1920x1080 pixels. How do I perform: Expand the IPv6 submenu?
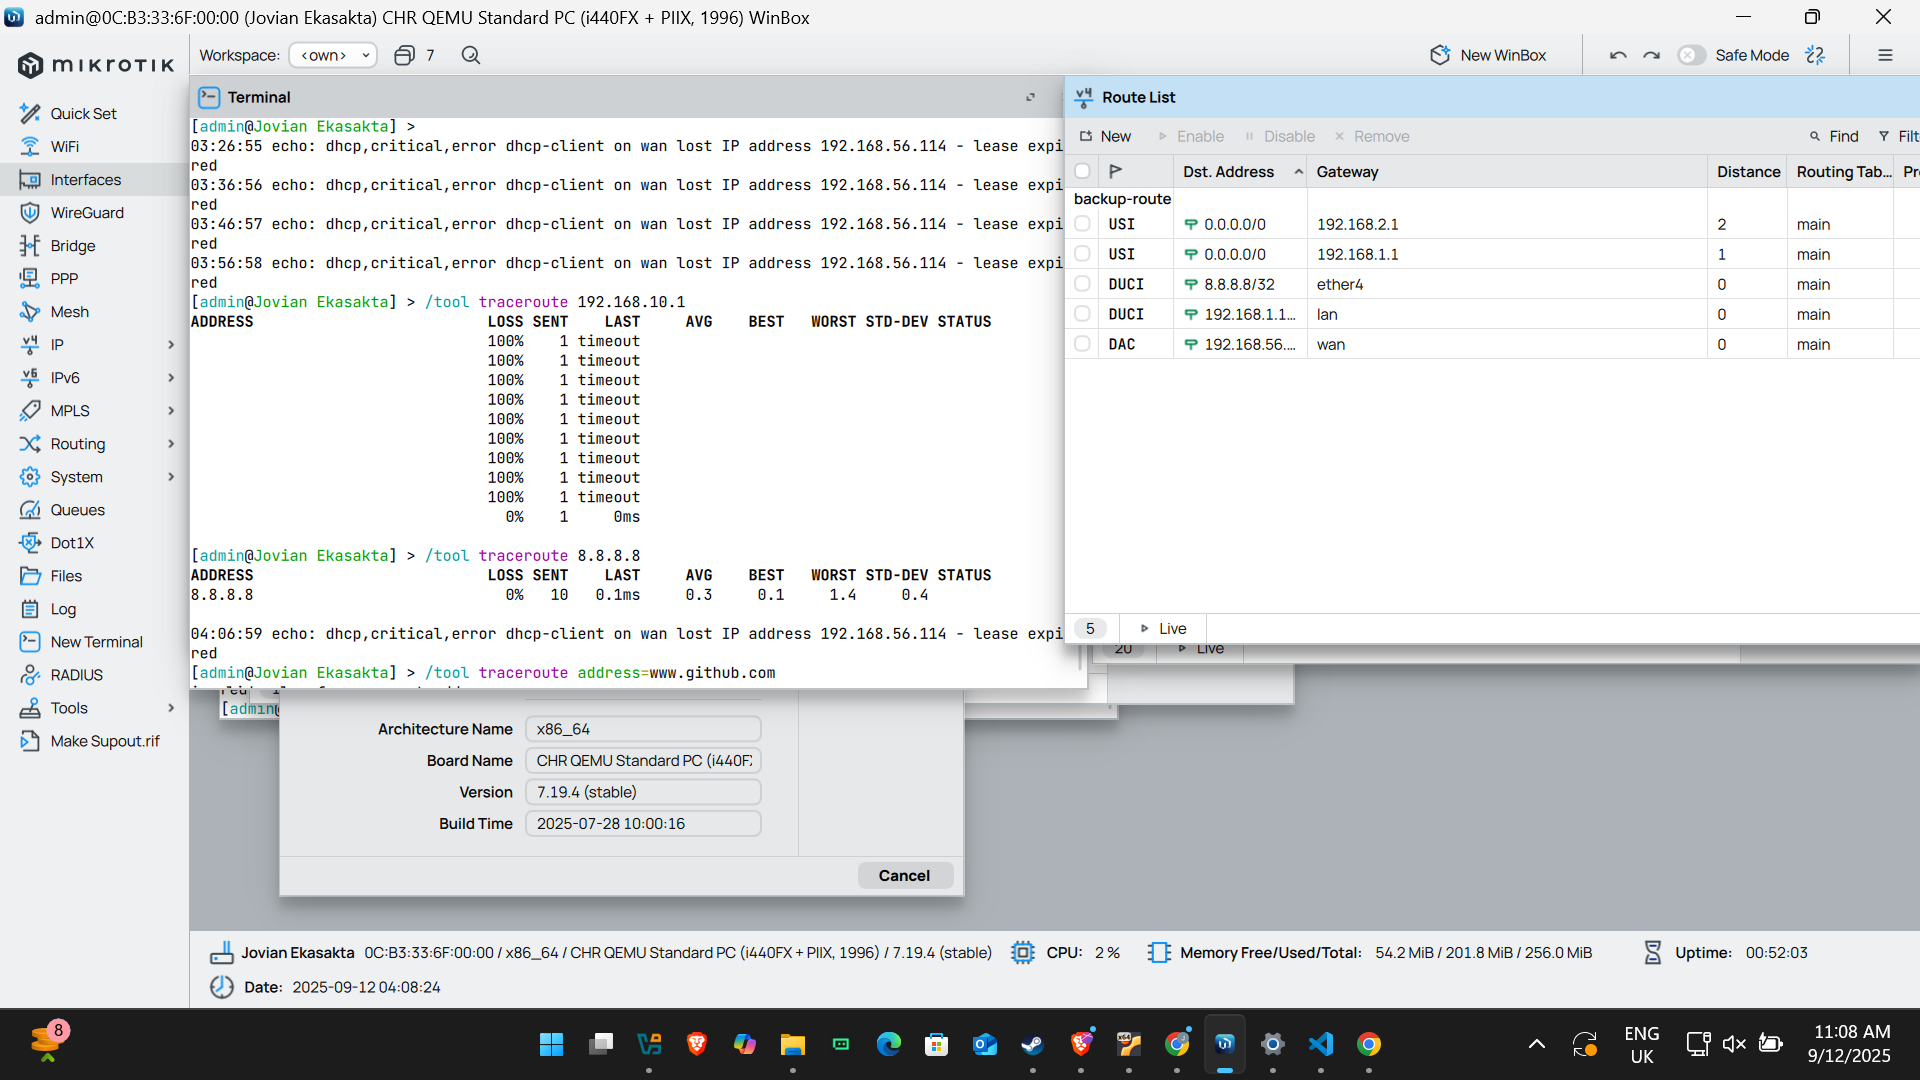tap(171, 378)
